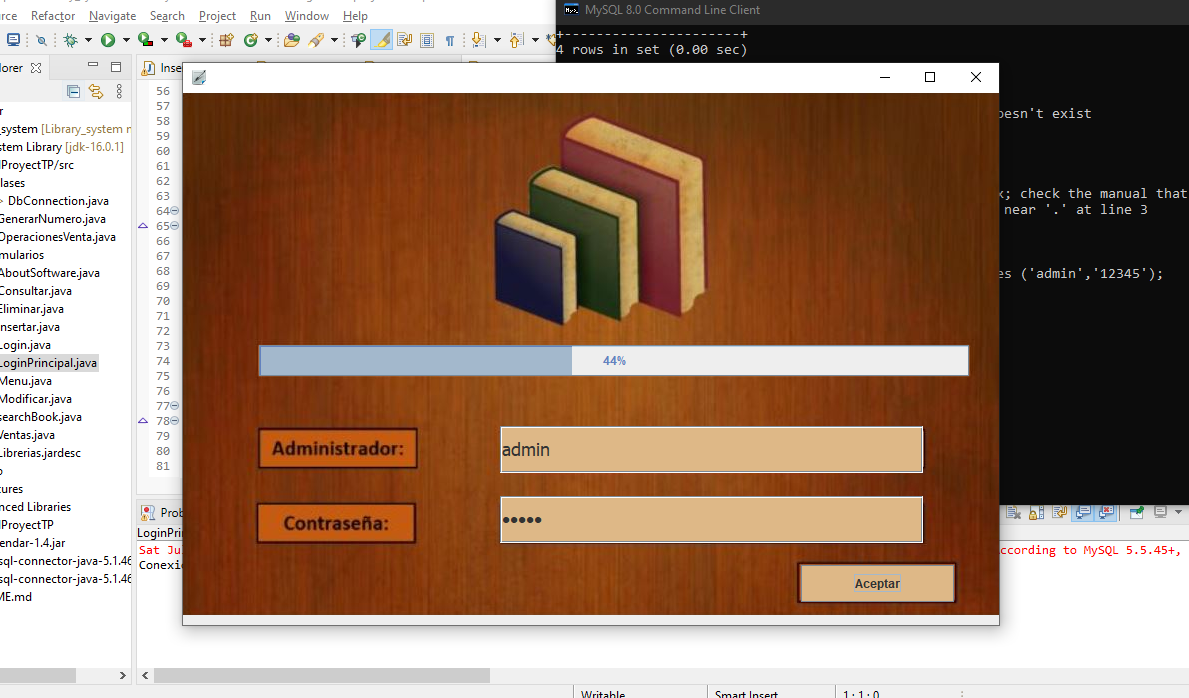Click the Open Console monitor icon at toolbar start
Image resolution: width=1189 pixels, height=698 pixels.
pos(14,39)
